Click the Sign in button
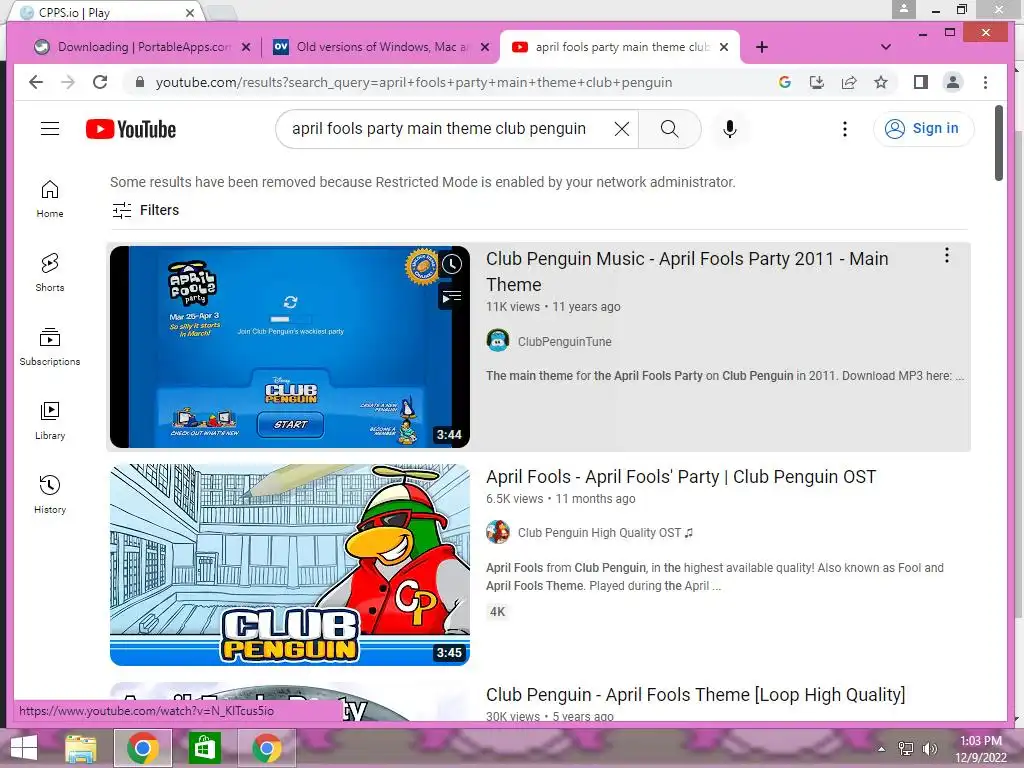Viewport: 1024px width, 768px height. coord(923,128)
